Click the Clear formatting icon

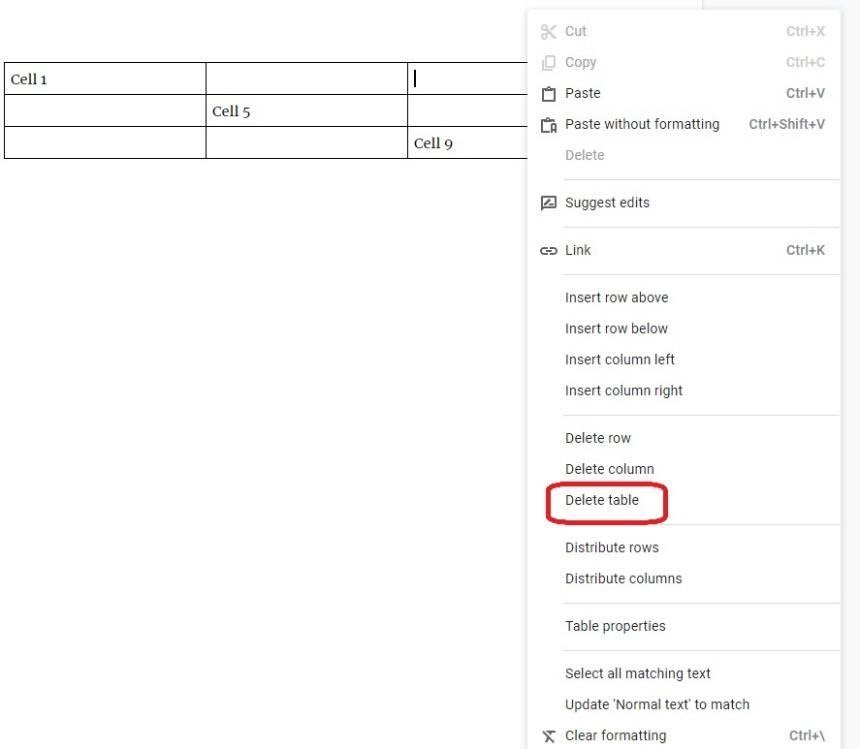(548, 736)
